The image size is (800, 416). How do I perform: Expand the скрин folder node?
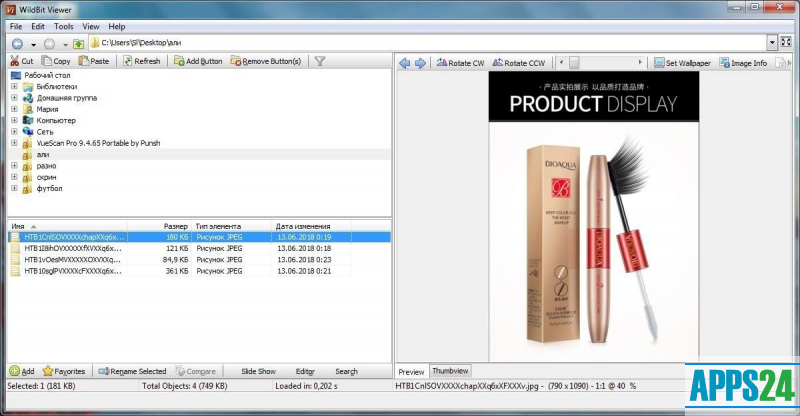pyautogui.click(x=14, y=177)
